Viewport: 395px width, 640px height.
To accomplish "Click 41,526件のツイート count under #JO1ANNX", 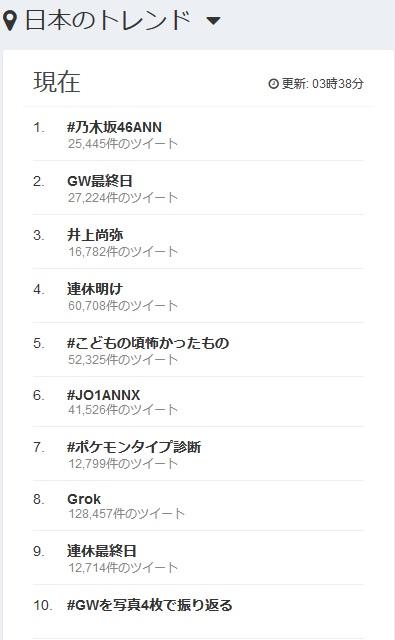I will tap(123, 409).
